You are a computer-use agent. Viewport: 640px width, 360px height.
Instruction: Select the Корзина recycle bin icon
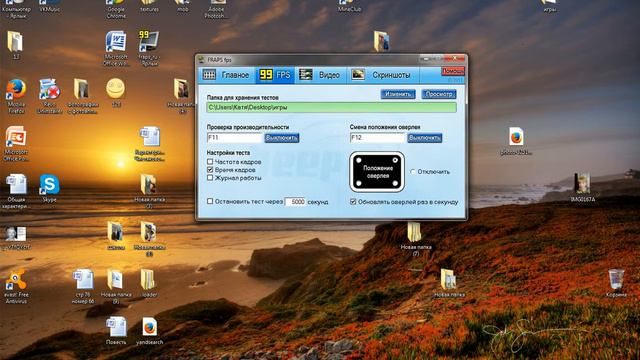coord(616,283)
